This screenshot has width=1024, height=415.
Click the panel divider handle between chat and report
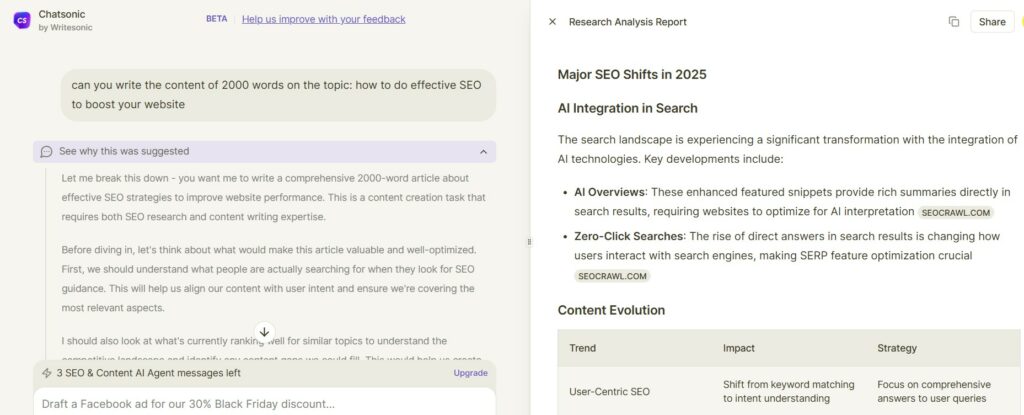tap(529, 242)
